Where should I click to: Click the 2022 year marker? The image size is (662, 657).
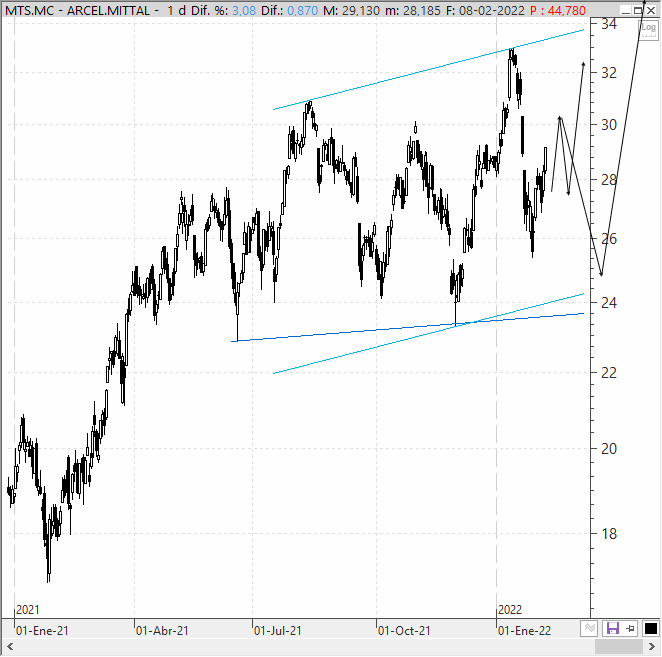pos(510,610)
